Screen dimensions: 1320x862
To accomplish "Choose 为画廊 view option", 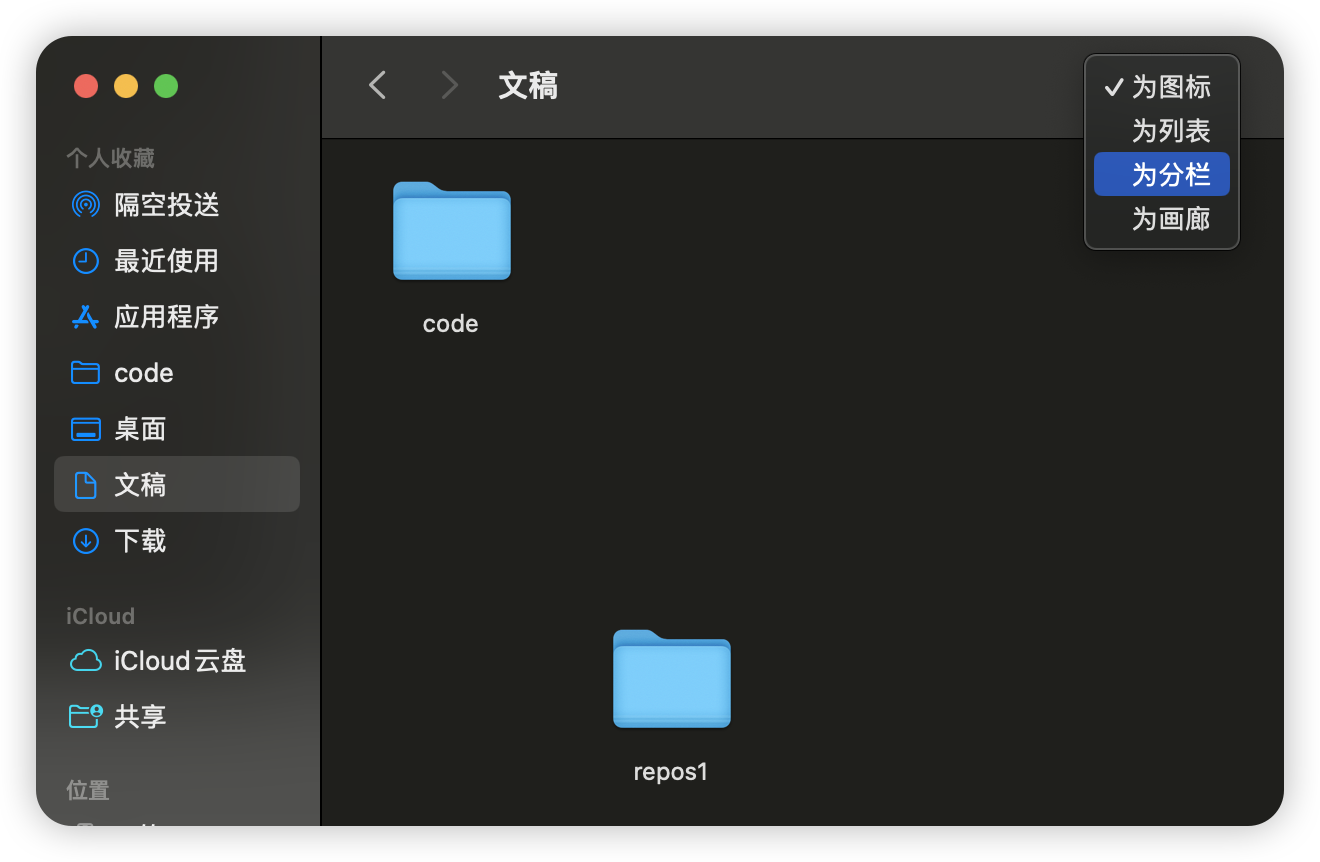I will point(1162,219).
